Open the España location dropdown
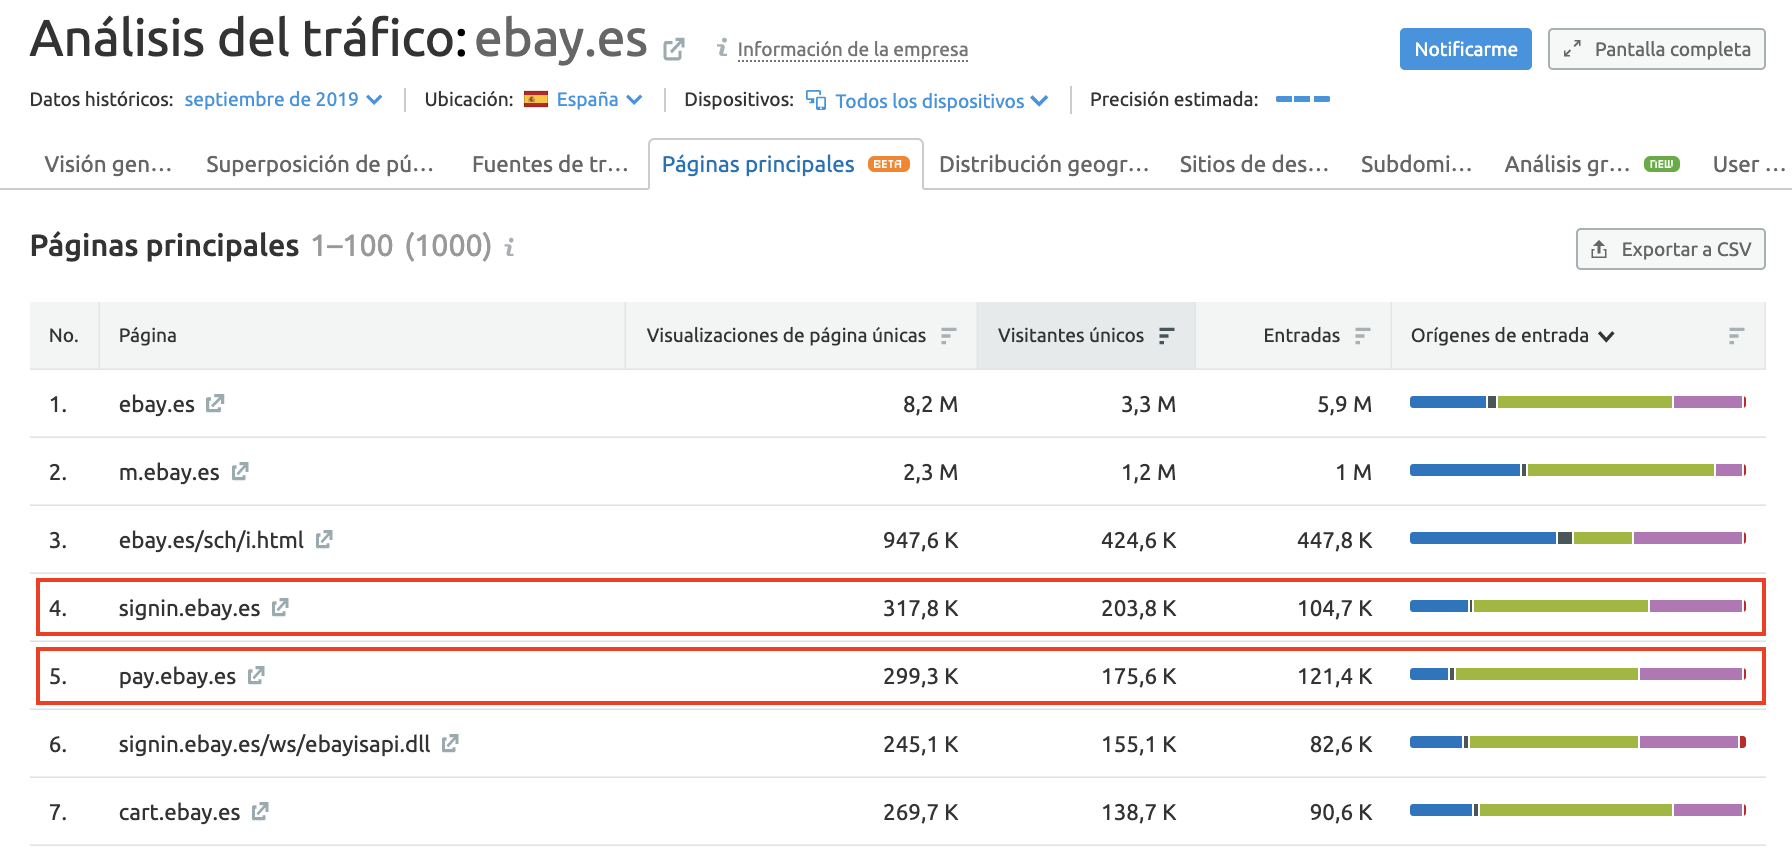This screenshot has width=1792, height=860. click(598, 99)
